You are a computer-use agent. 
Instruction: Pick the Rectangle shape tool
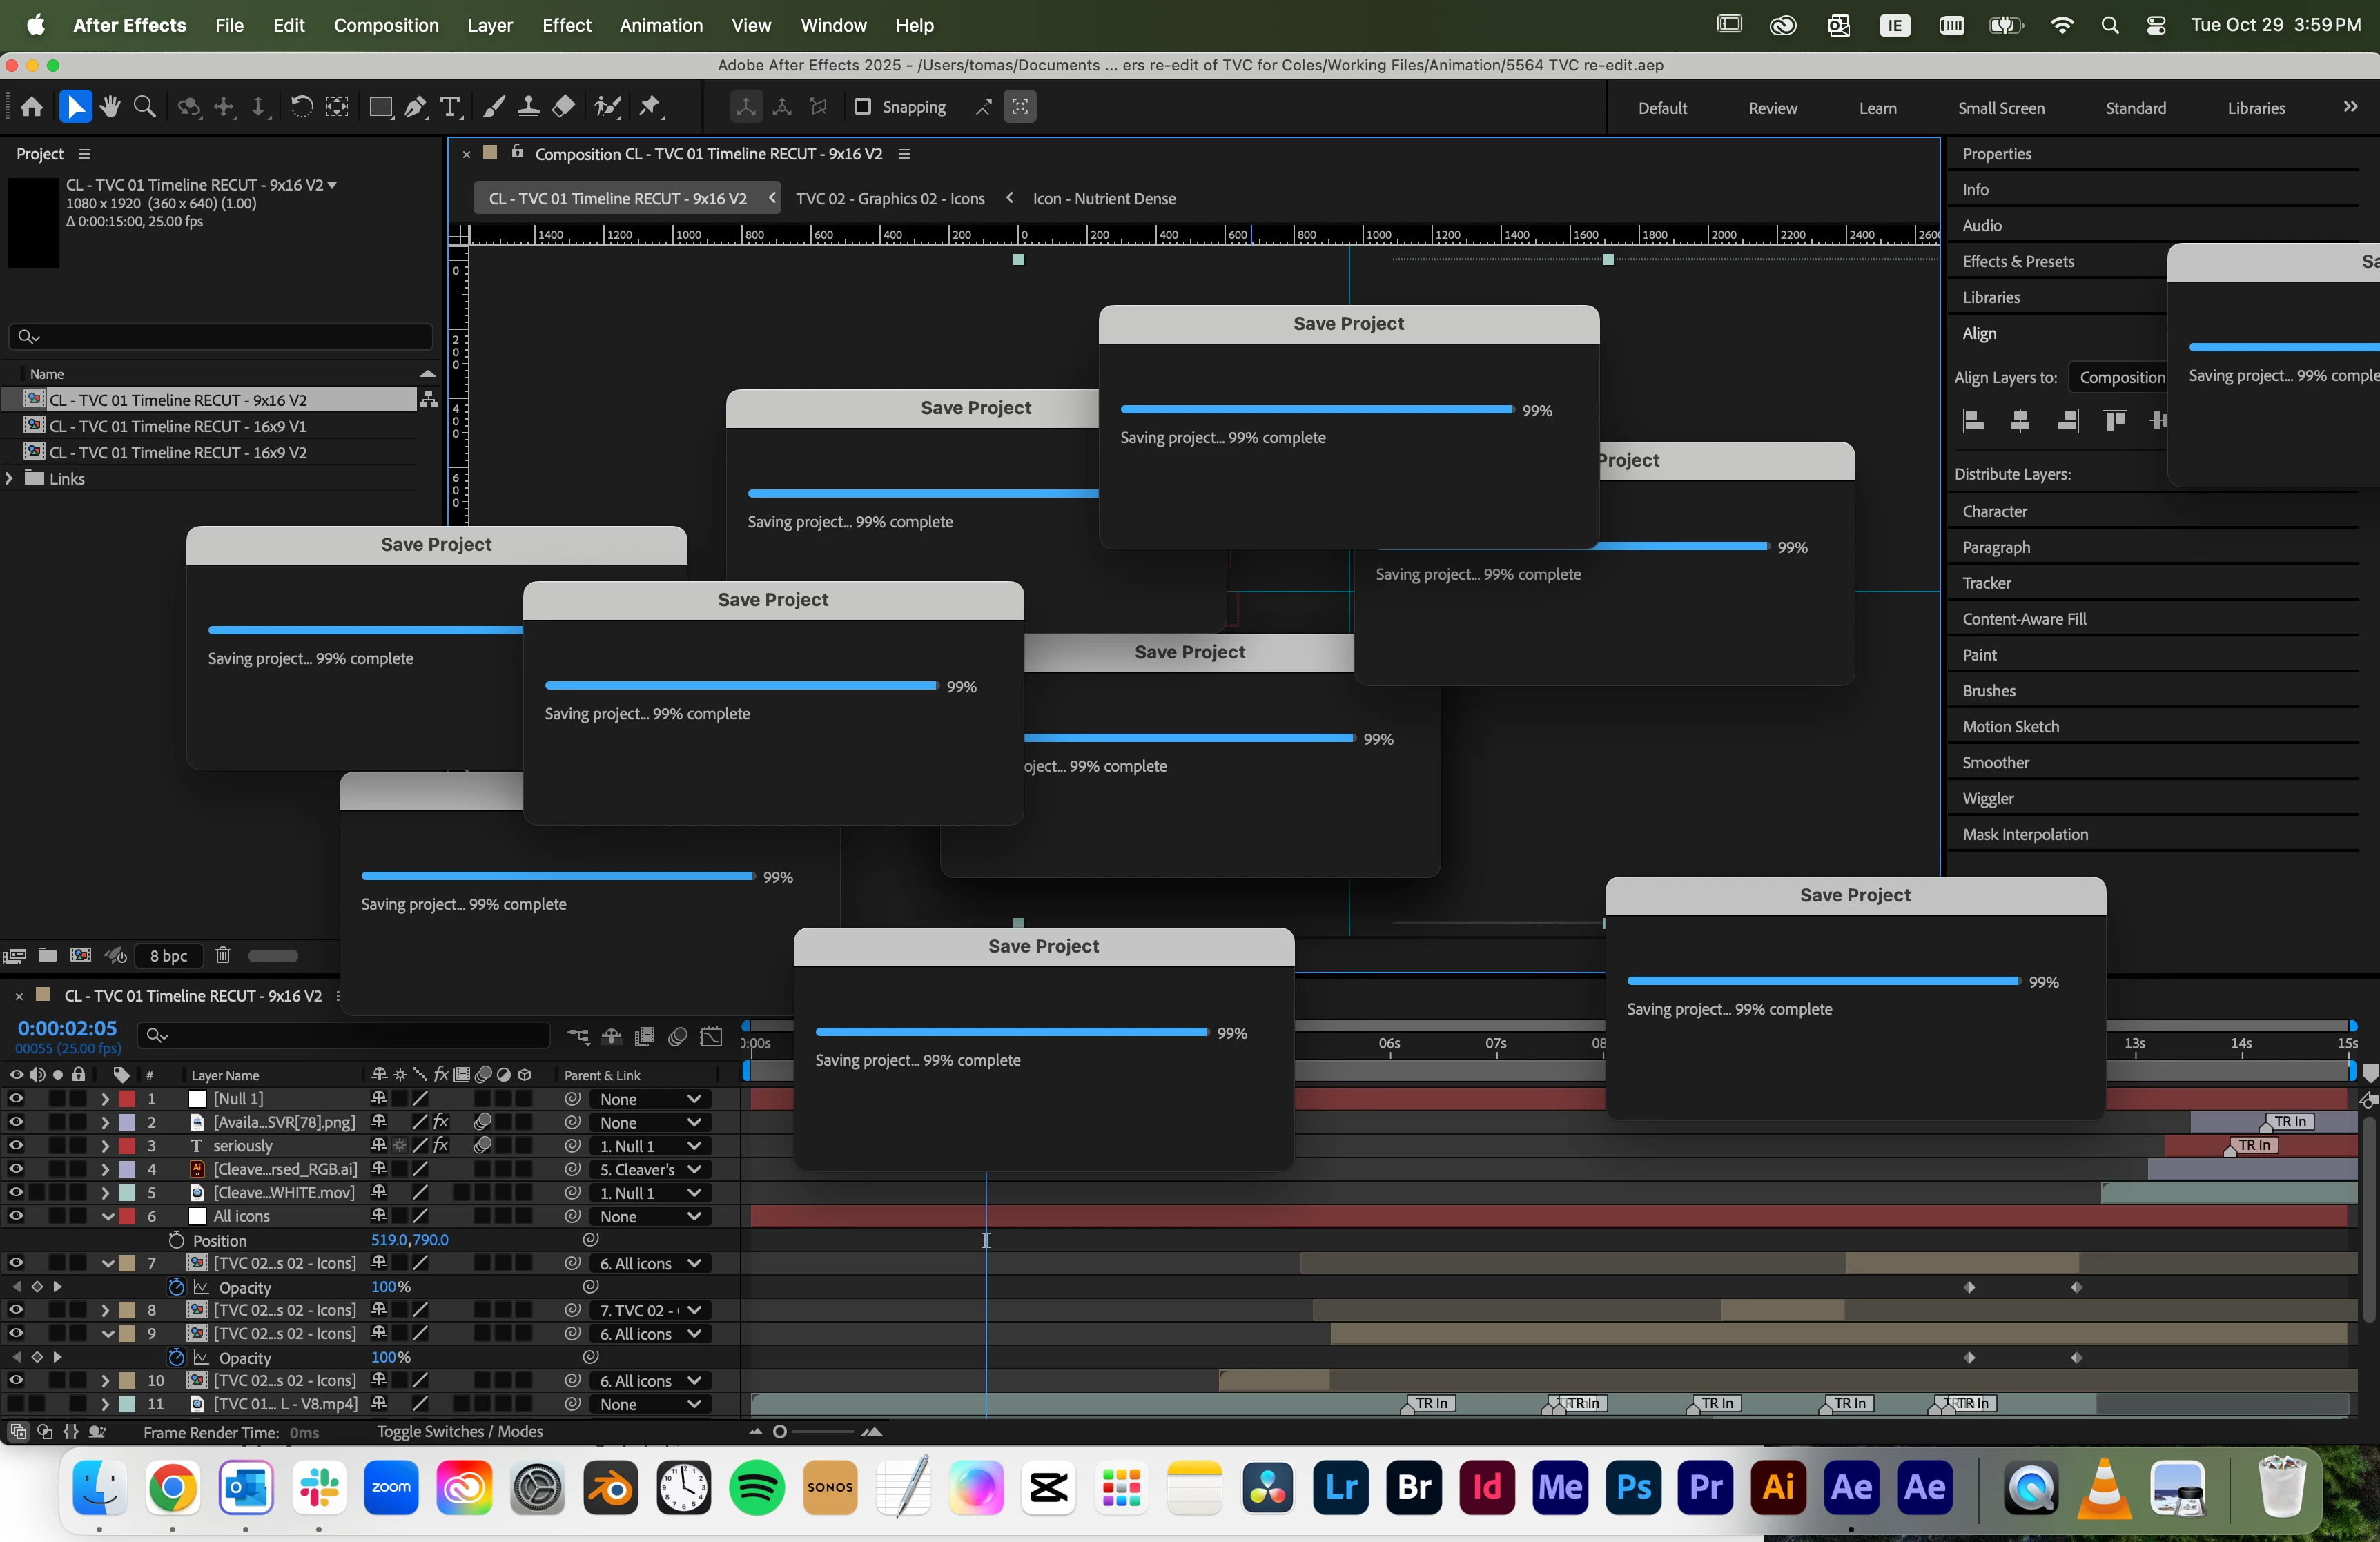[x=380, y=107]
